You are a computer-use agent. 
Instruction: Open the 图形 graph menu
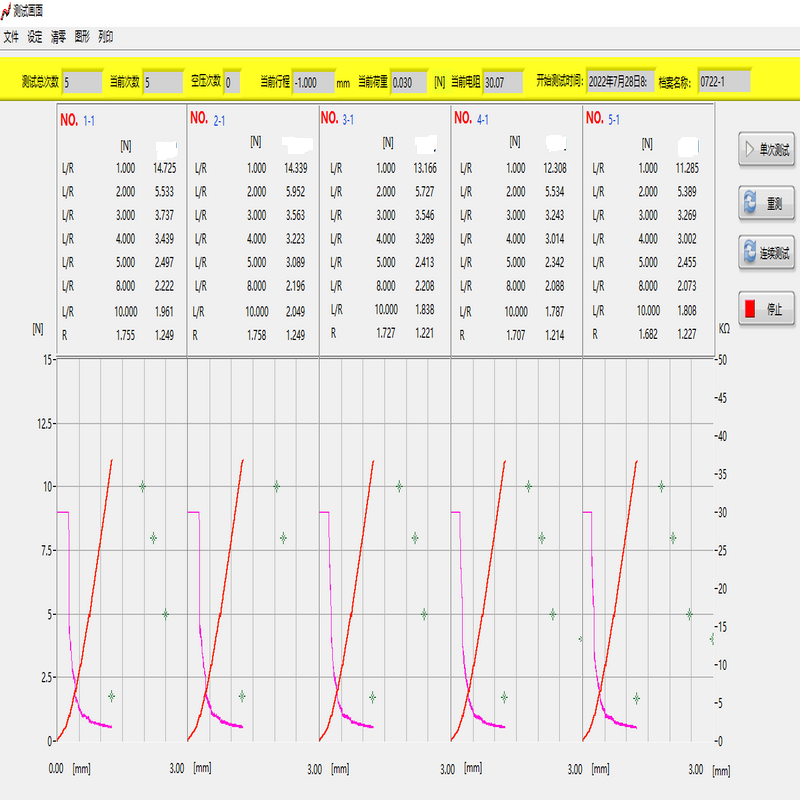[82, 37]
